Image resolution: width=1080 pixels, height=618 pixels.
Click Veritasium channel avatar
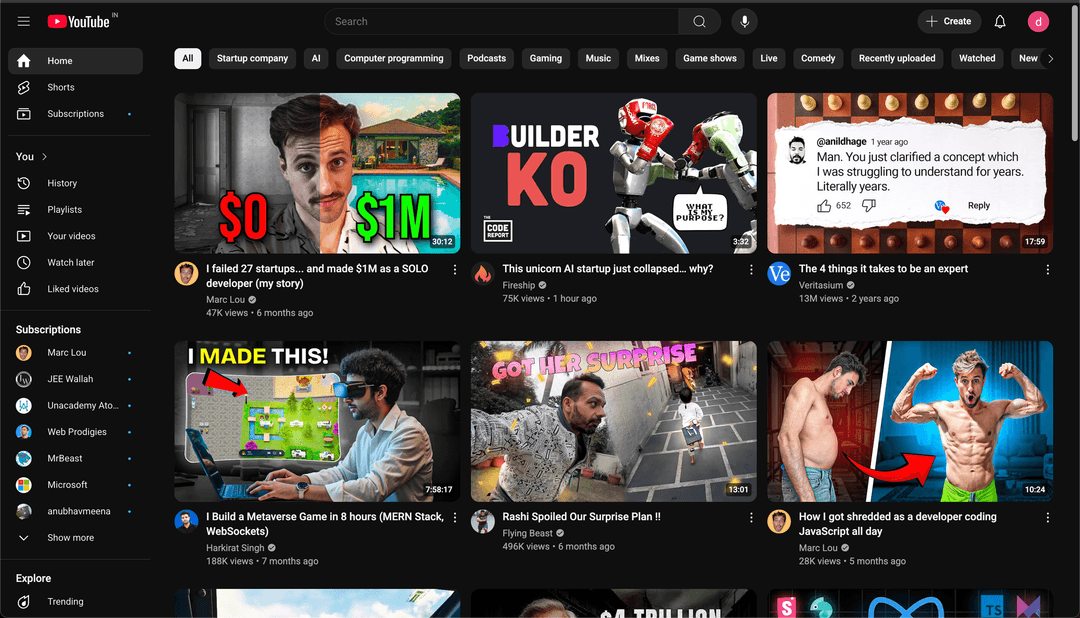(x=779, y=274)
